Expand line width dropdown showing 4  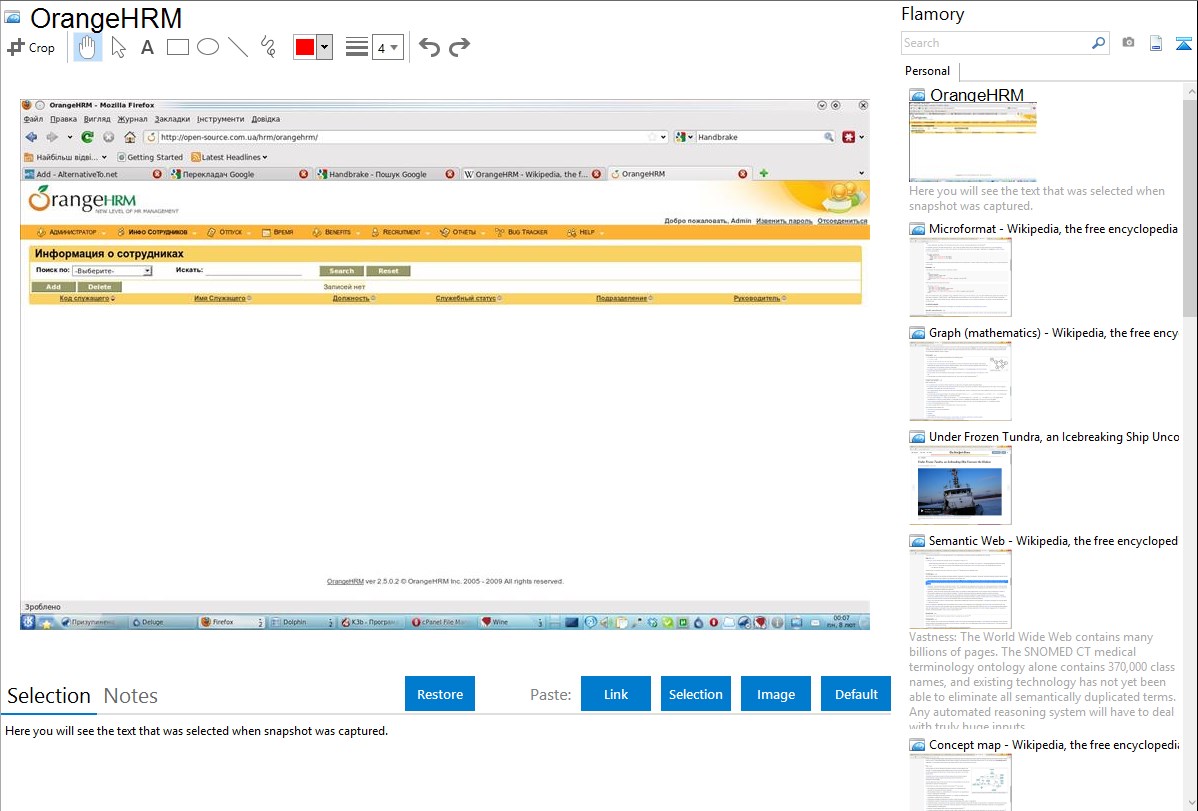pos(387,47)
